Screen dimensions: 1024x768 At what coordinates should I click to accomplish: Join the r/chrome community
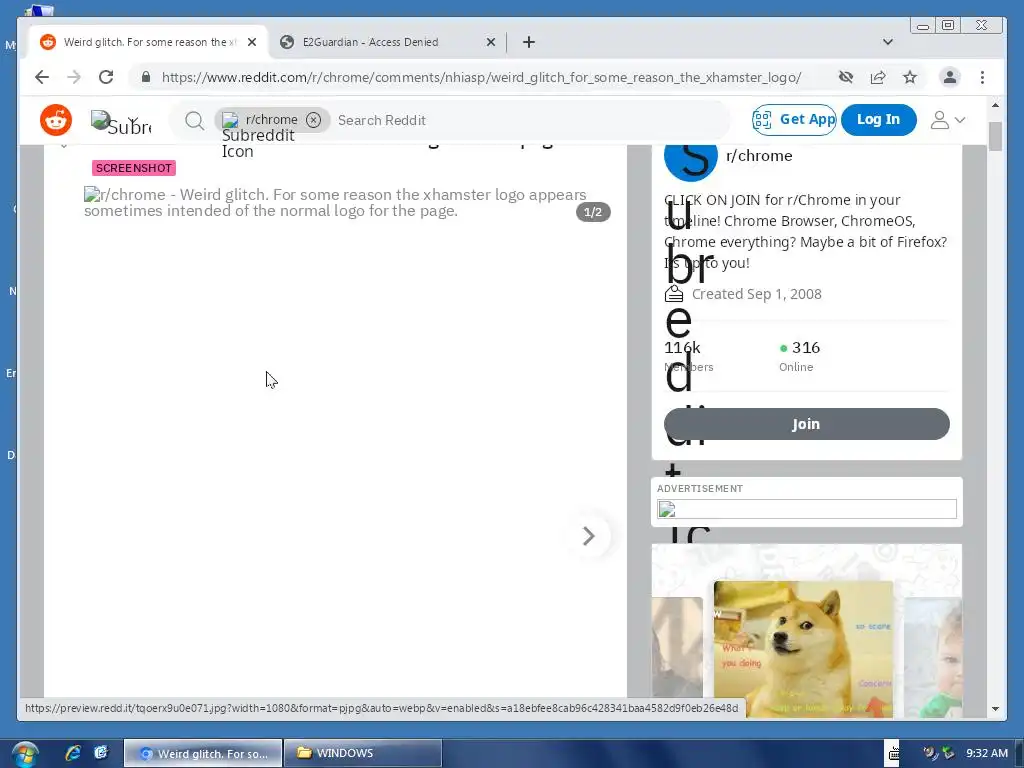[807, 424]
